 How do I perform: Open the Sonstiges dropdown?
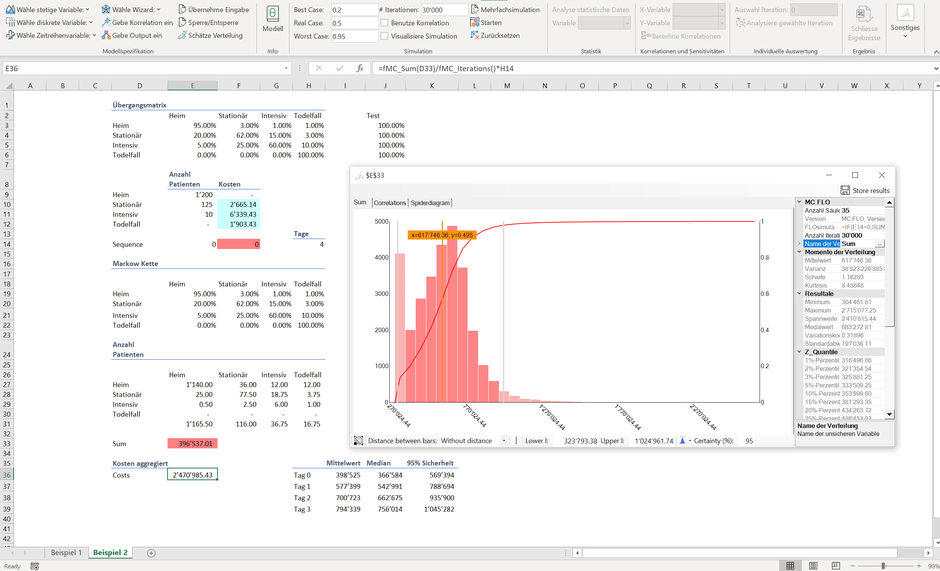905,21
